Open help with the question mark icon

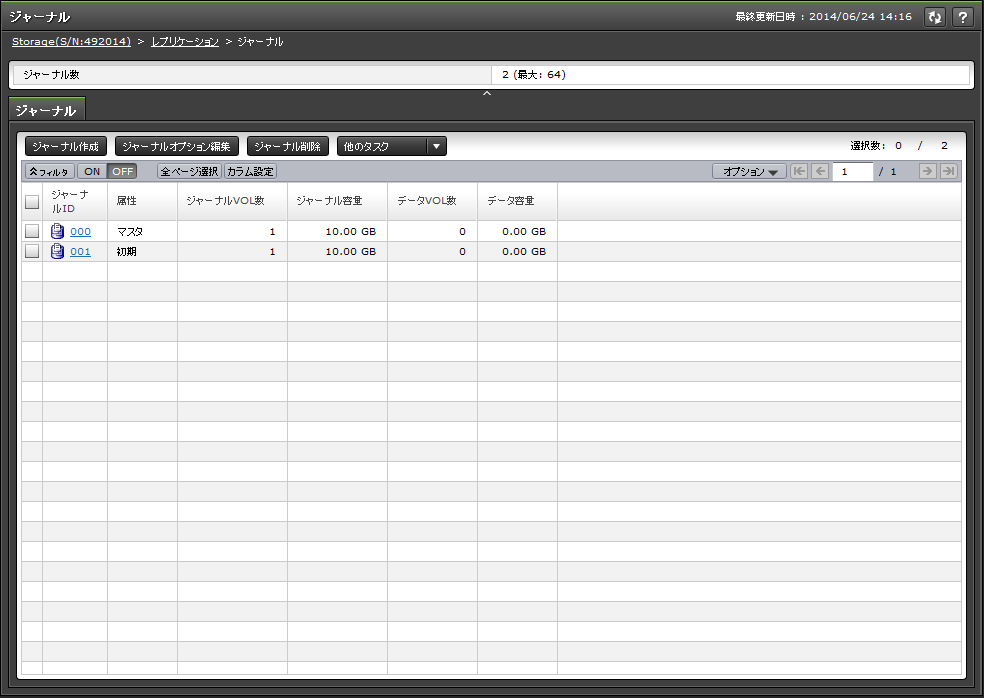[963, 17]
